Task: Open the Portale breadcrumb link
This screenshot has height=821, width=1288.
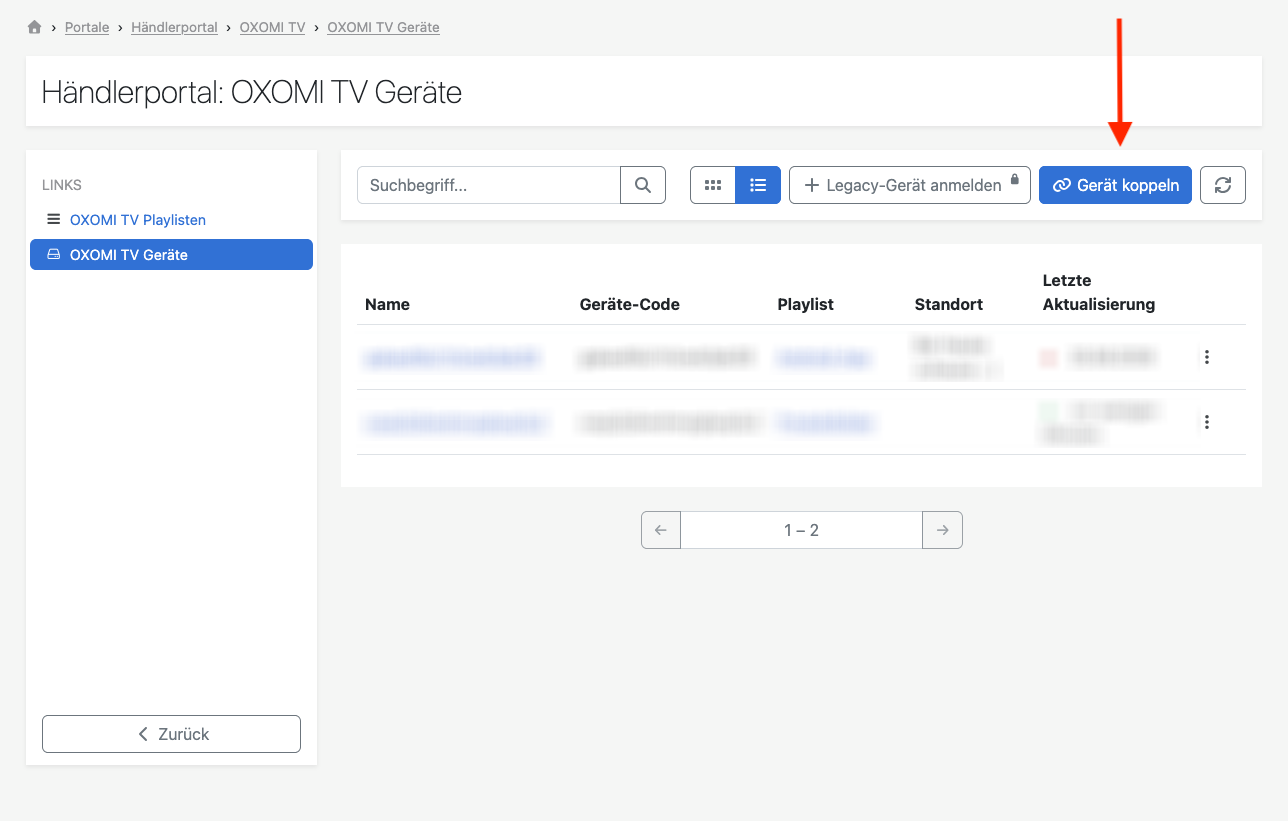Action: [x=87, y=27]
